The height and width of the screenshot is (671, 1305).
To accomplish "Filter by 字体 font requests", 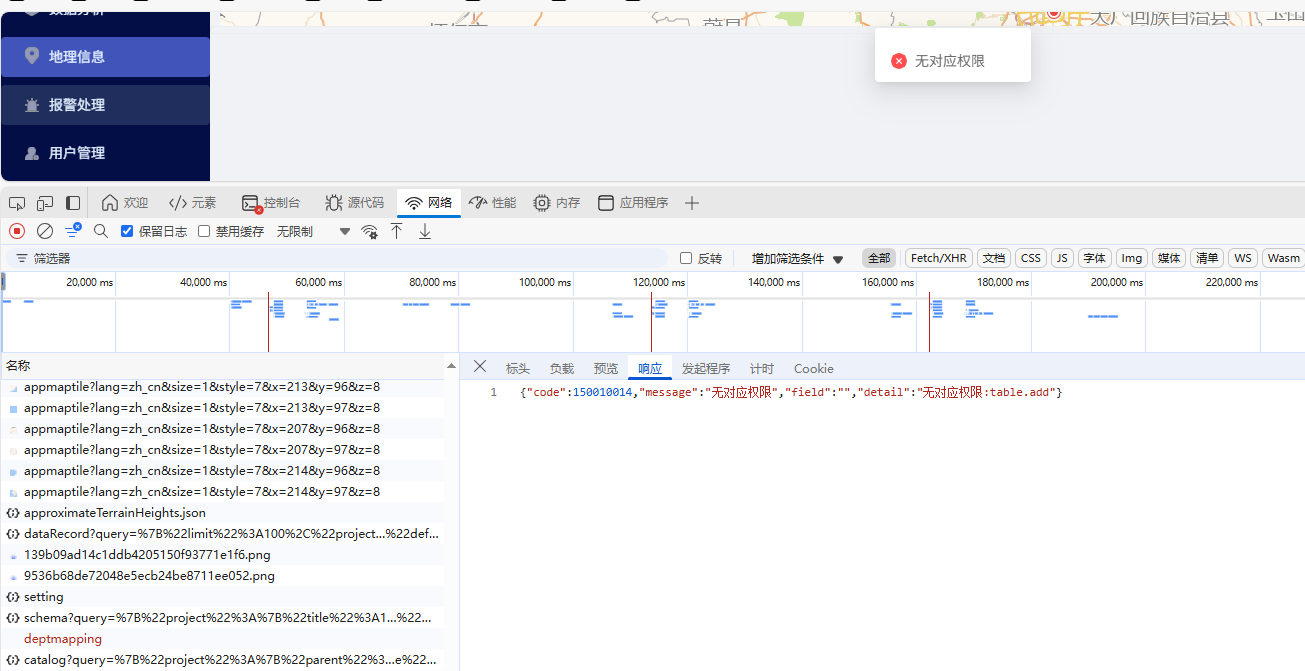I will click(x=1095, y=258).
